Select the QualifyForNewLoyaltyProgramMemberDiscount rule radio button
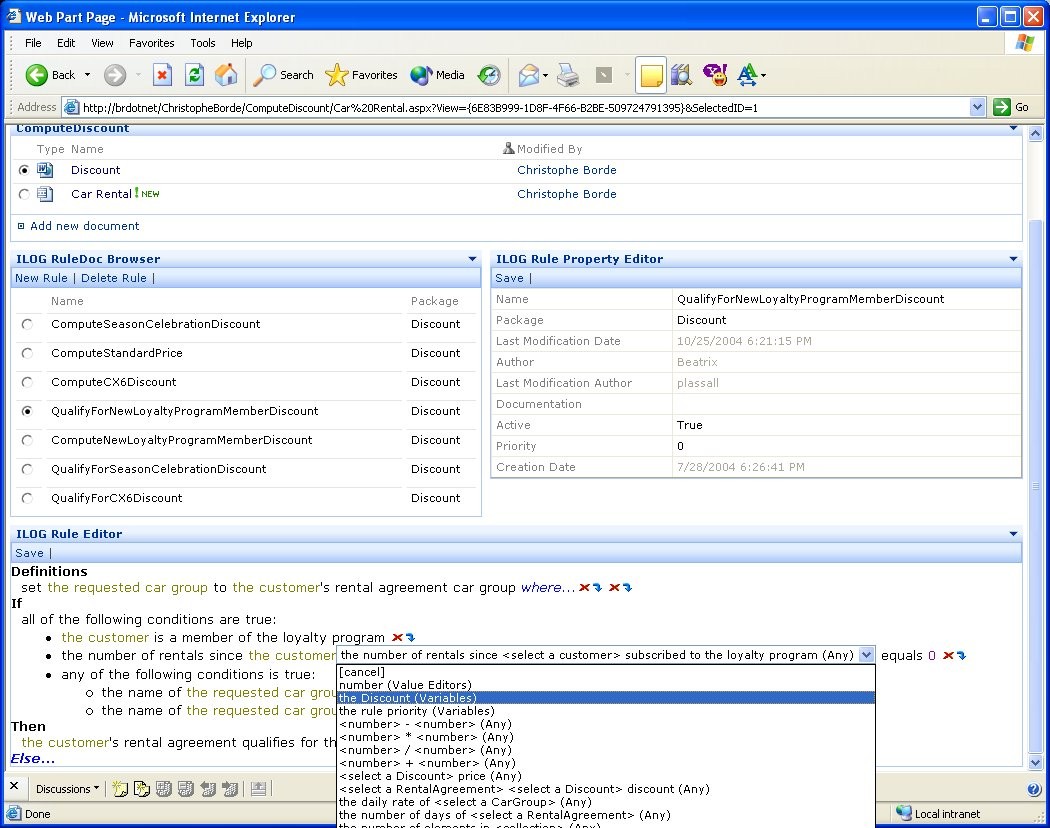The width and height of the screenshot is (1050, 828). point(27,411)
